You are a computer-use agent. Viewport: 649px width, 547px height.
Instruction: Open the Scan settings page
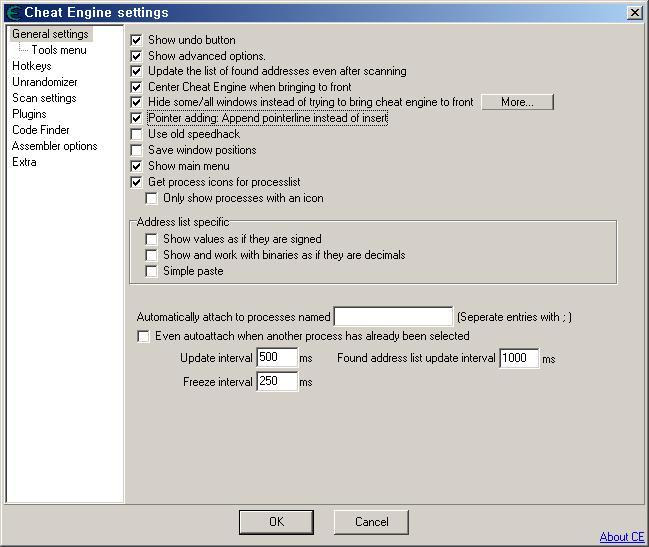click(x=44, y=98)
